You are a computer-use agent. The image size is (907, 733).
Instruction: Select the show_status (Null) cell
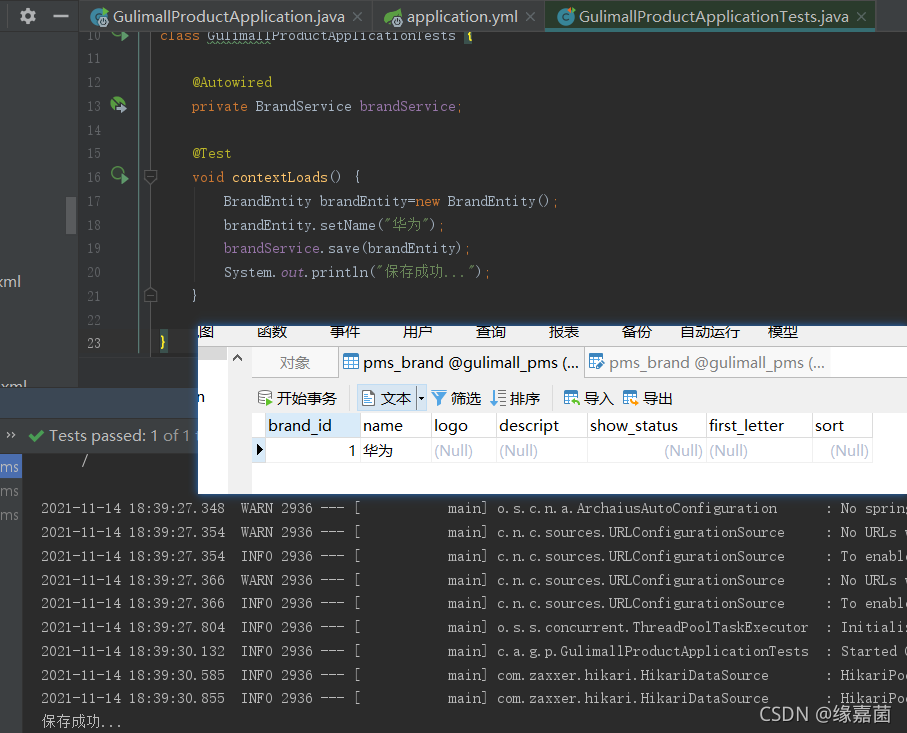(647, 450)
